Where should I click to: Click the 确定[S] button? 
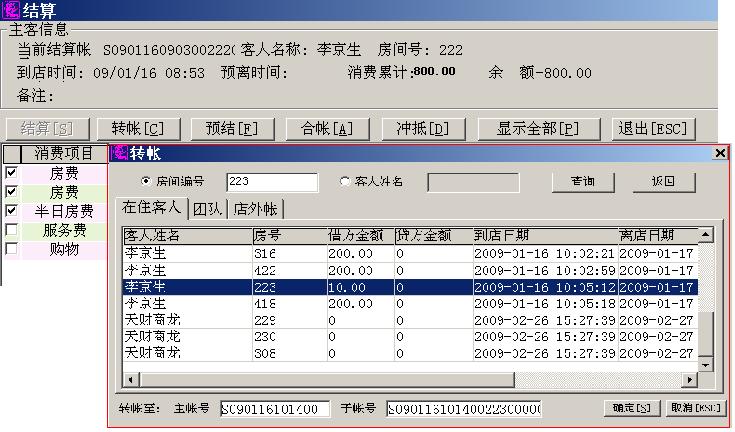tap(632, 409)
